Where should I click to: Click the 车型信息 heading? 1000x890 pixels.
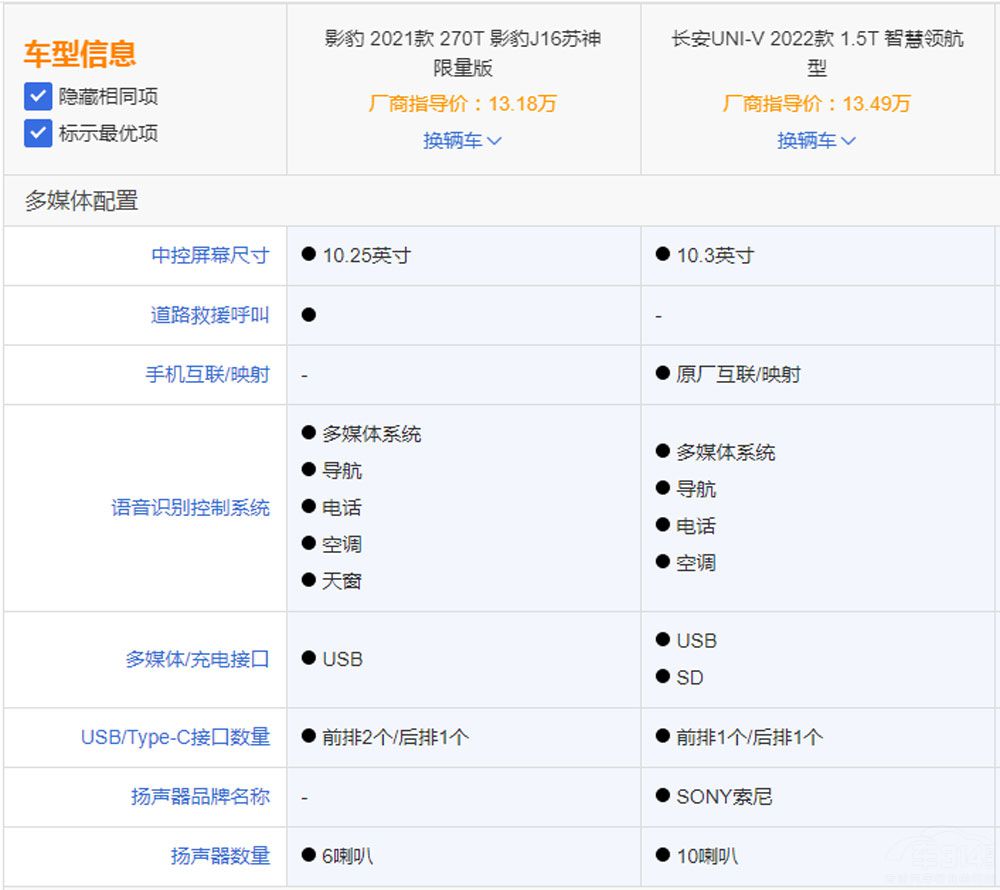pyautogui.click(x=80, y=53)
